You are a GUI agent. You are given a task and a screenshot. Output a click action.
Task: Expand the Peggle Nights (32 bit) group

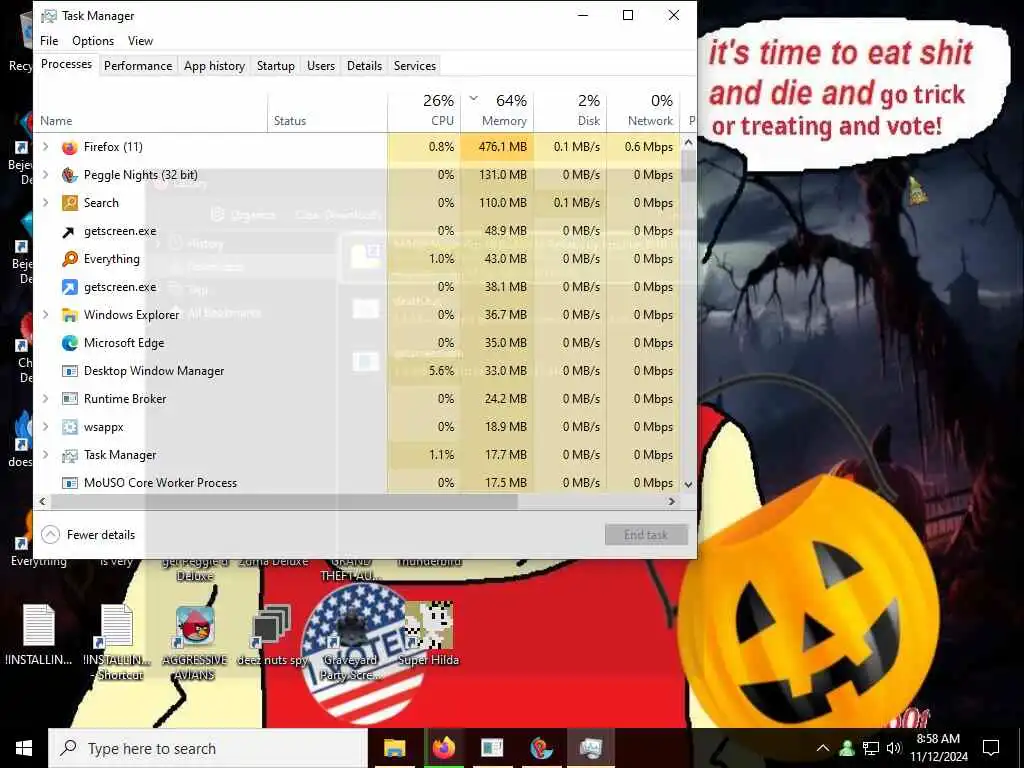coord(45,175)
